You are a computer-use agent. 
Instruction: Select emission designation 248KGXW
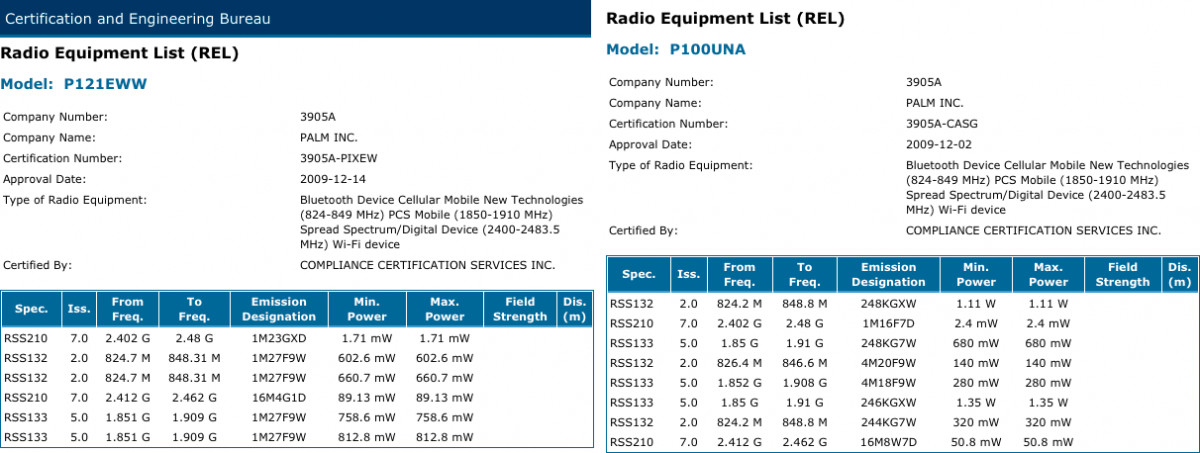[888, 303]
